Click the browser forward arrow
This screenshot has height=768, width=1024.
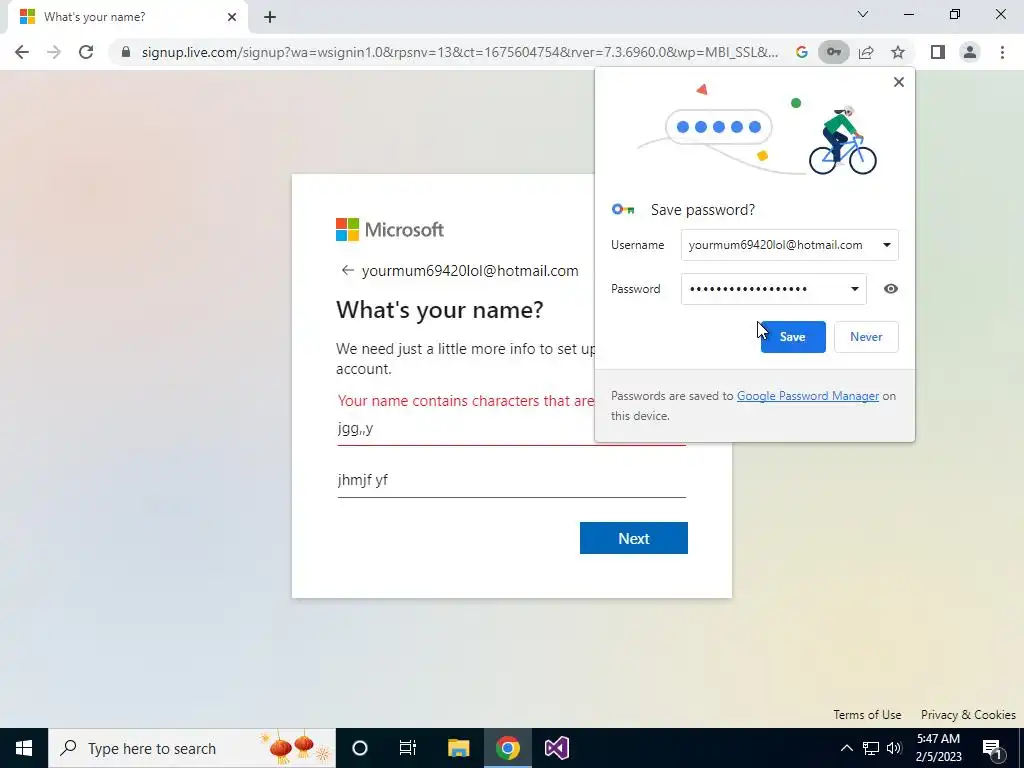click(x=54, y=52)
